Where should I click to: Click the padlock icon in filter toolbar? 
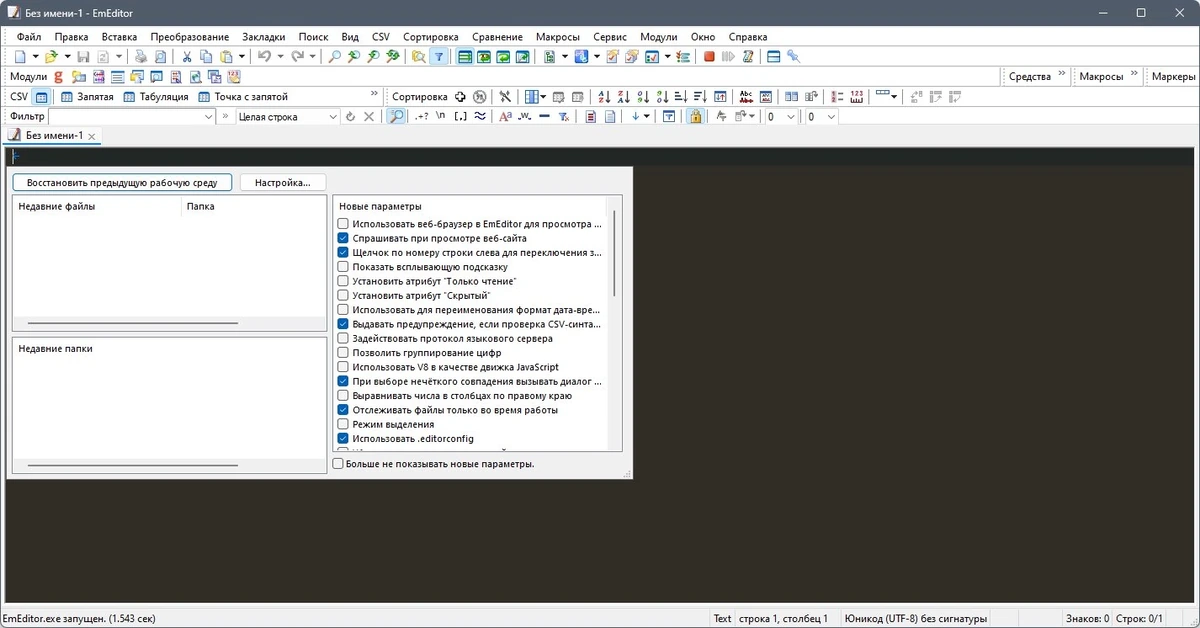pos(695,117)
